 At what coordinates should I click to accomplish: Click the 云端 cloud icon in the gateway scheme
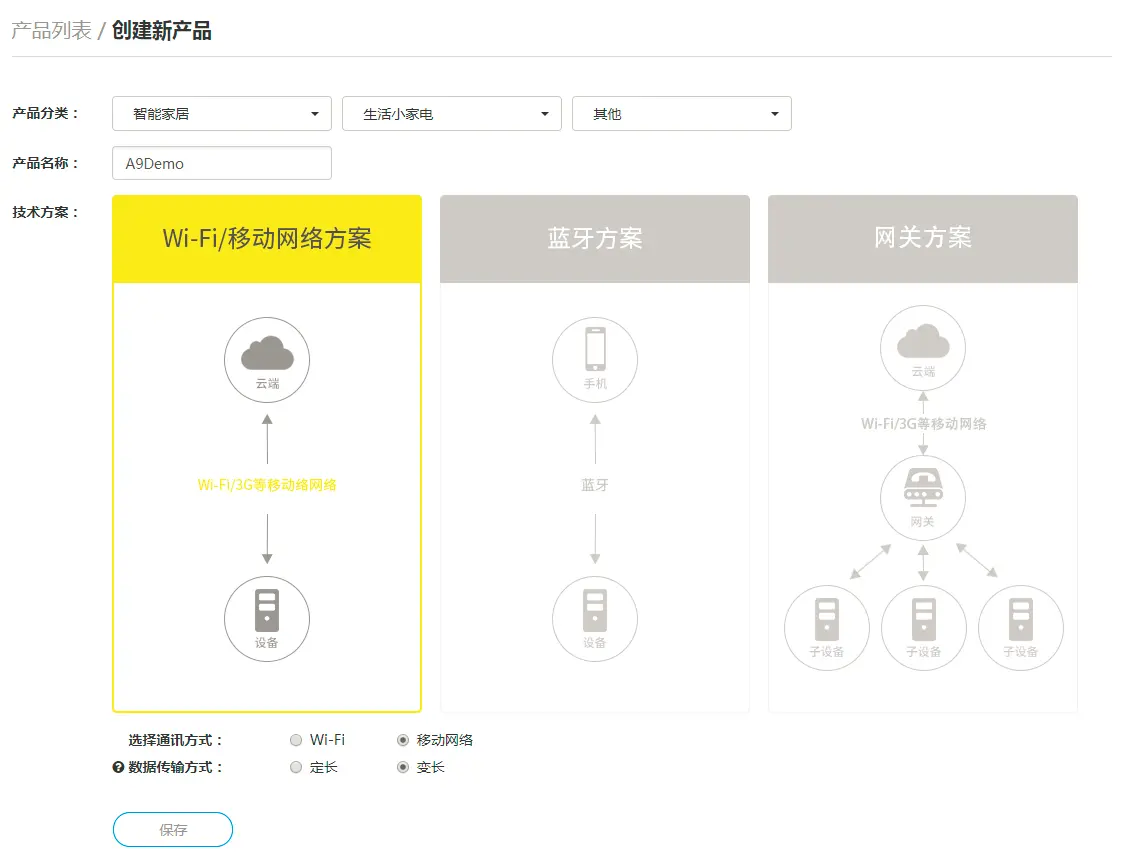point(923,348)
